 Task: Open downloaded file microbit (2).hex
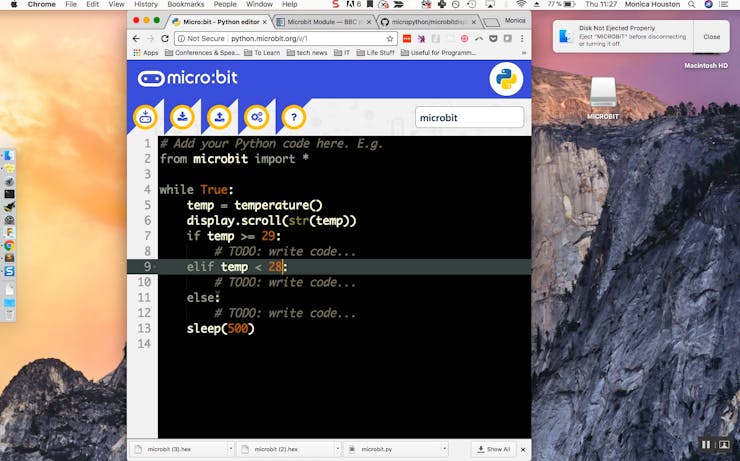pyautogui.click(x=276, y=450)
